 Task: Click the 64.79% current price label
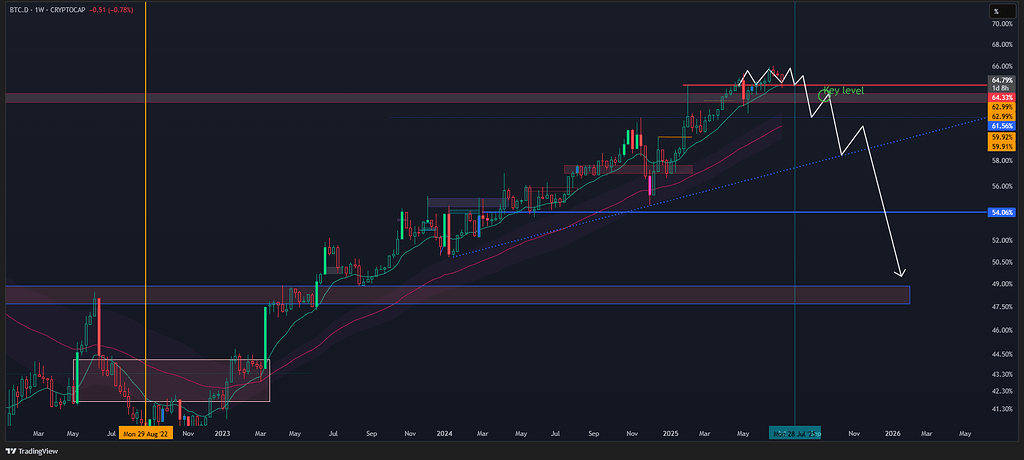[x=1002, y=80]
